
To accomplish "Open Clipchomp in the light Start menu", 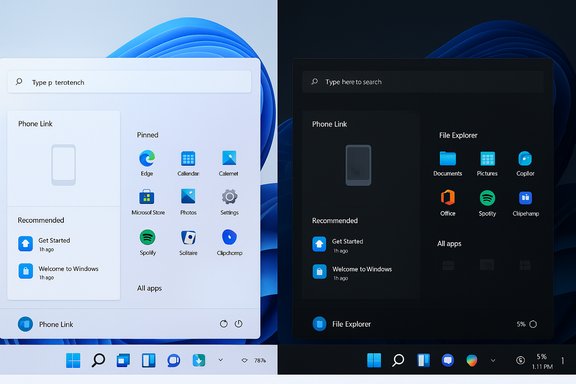I will [x=229, y=237].
